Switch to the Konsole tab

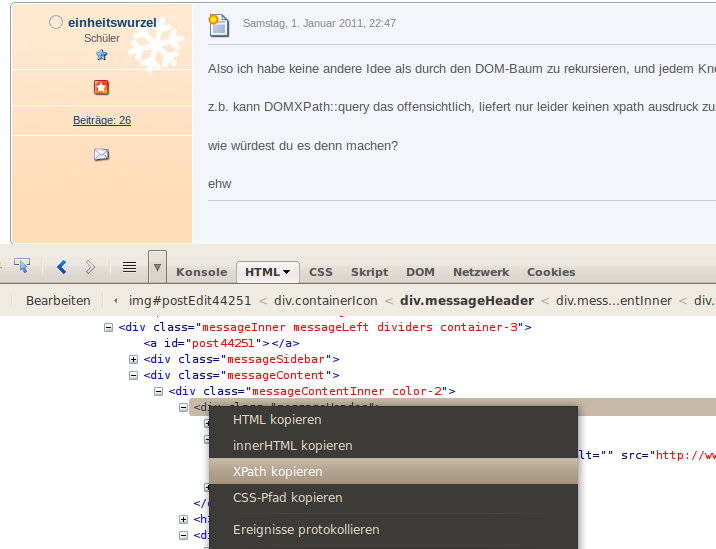point(202,272)
